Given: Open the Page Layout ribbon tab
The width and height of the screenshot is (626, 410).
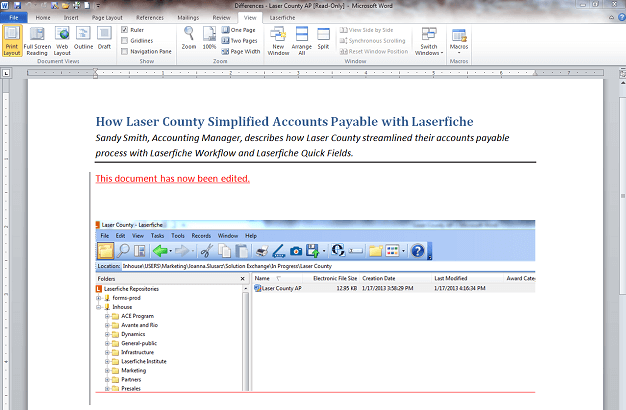Looking at the screenshot, I should pos(107,18).
